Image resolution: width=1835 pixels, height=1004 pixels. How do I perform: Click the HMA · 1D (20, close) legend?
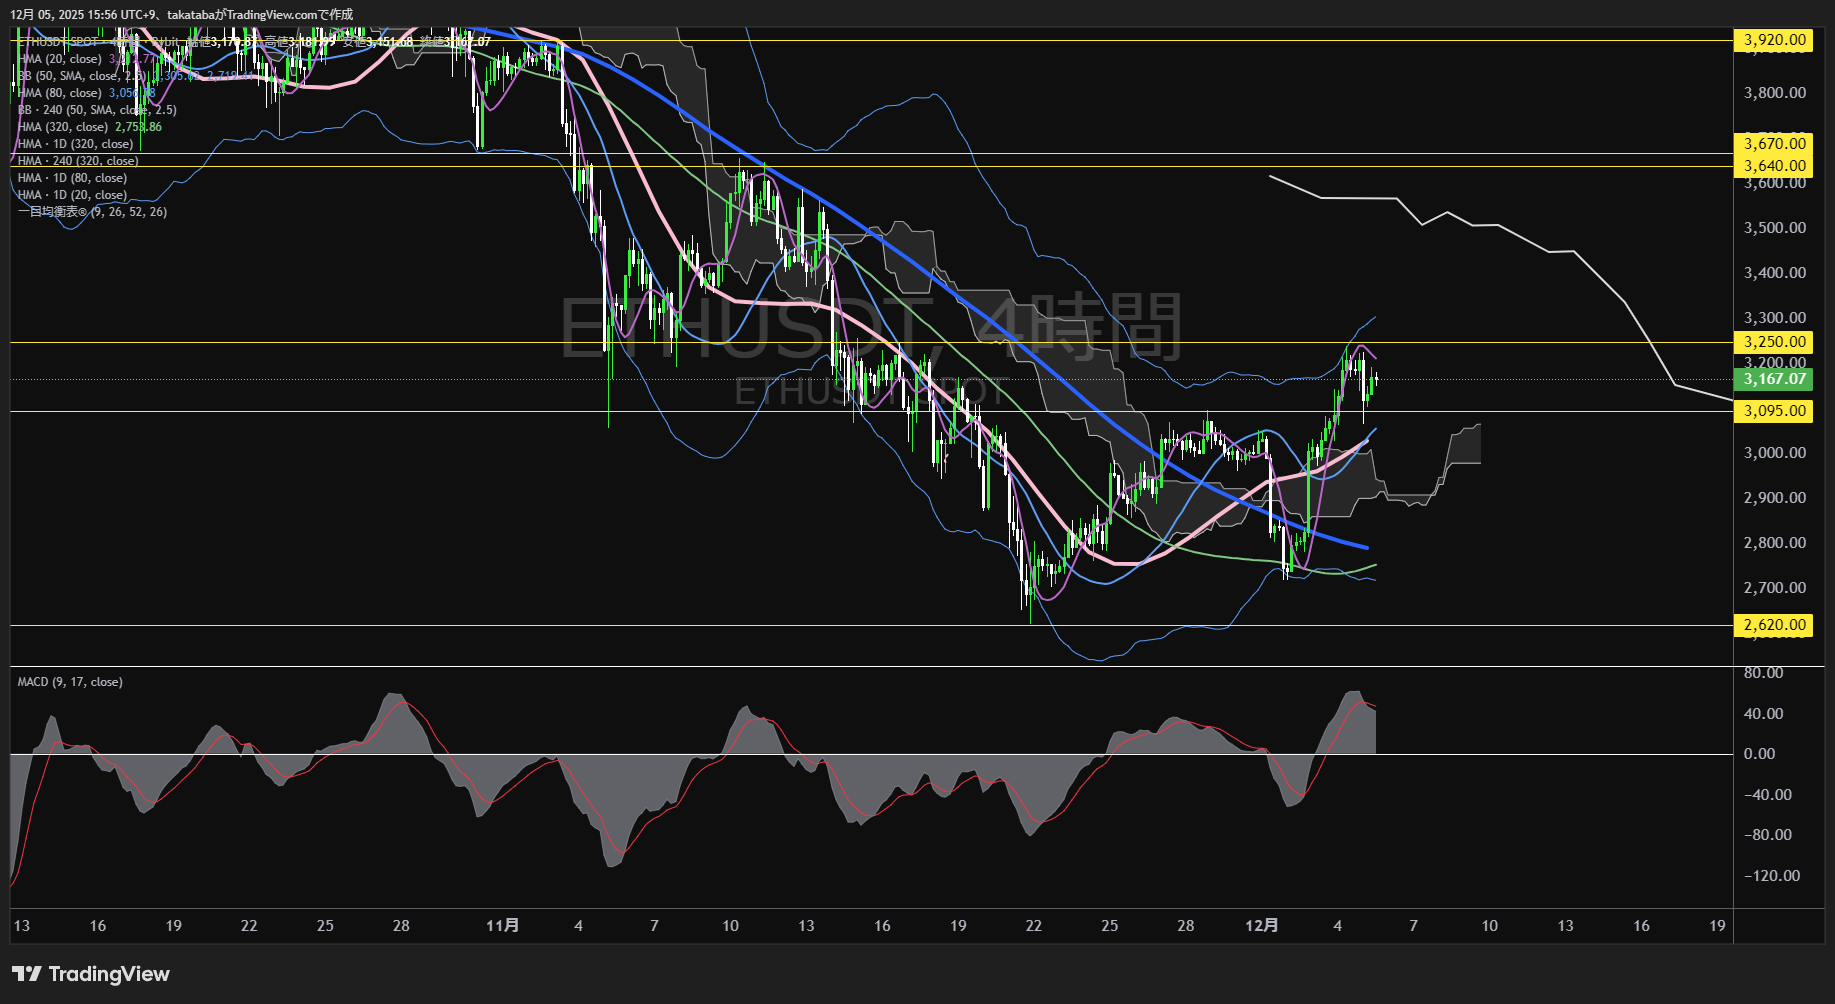pos(72,195)
